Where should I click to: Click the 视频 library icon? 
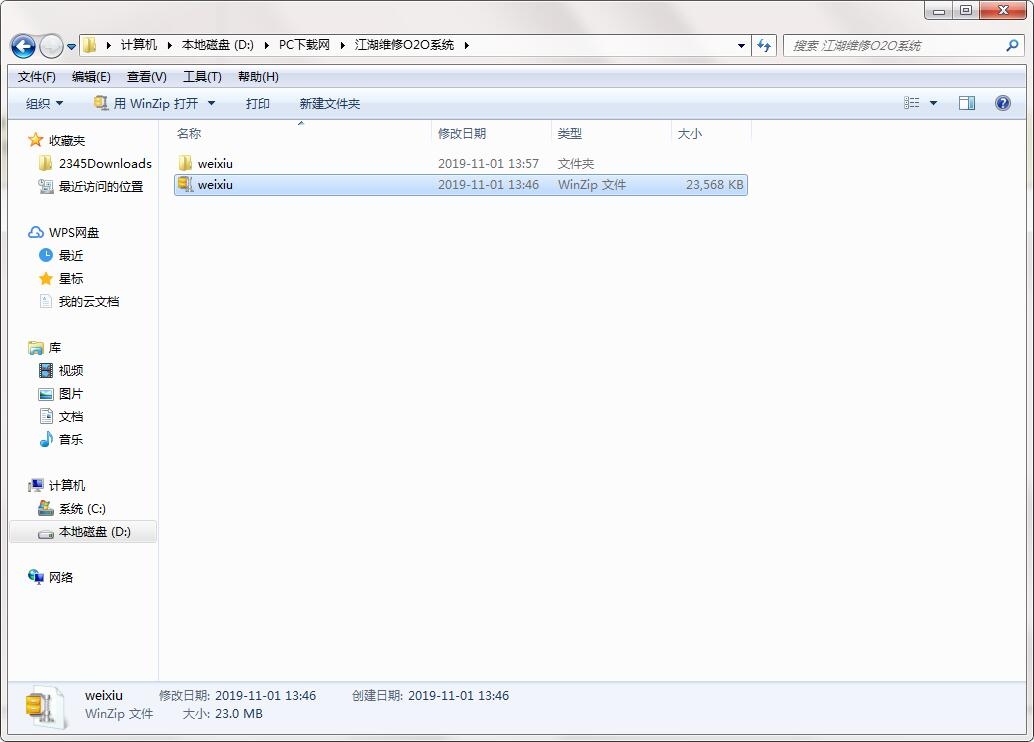46,371
